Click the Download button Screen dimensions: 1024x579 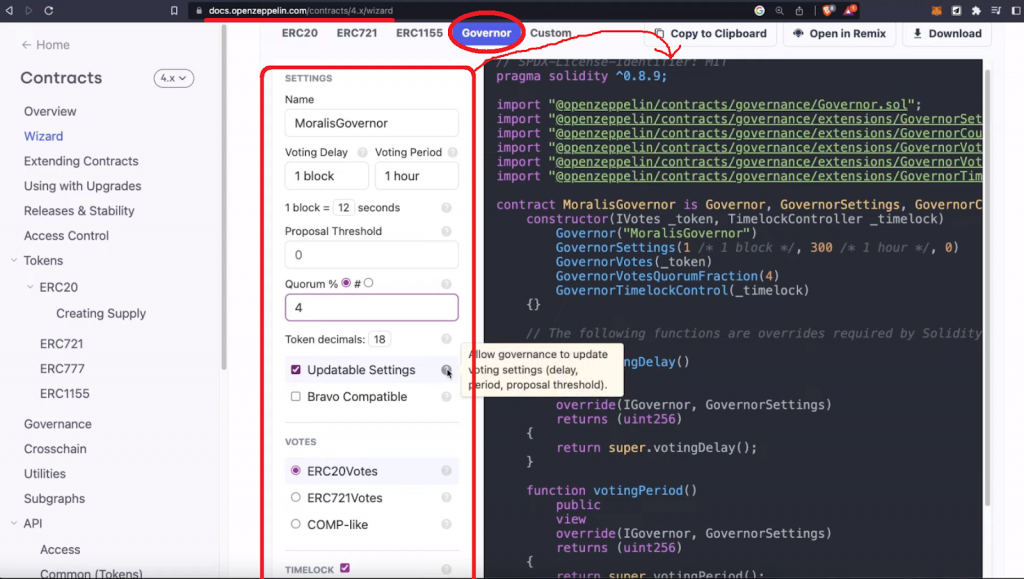click(x=947, y=33)
